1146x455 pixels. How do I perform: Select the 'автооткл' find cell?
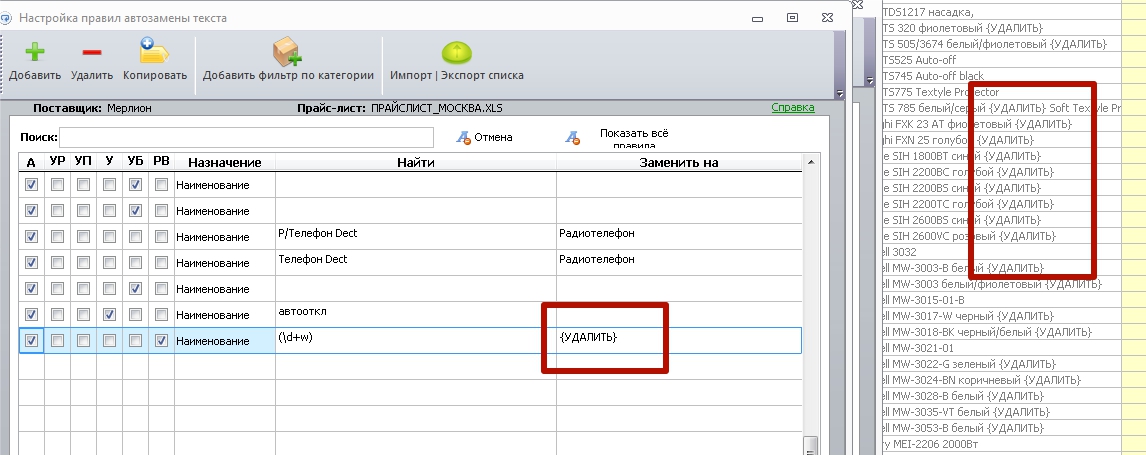coord(416,315)
